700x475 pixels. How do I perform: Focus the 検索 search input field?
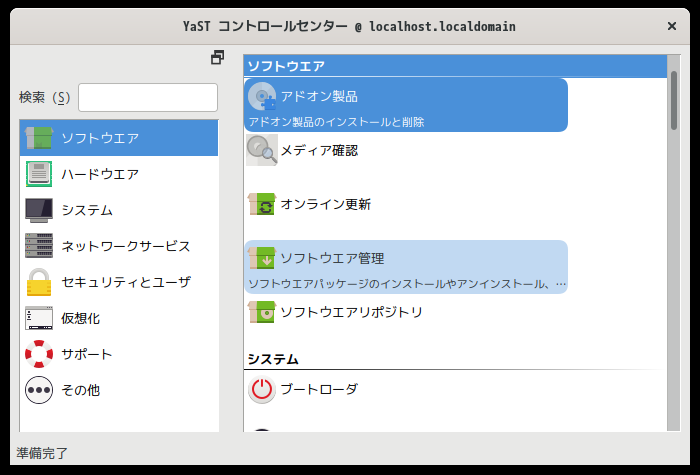tap(148, 97)
